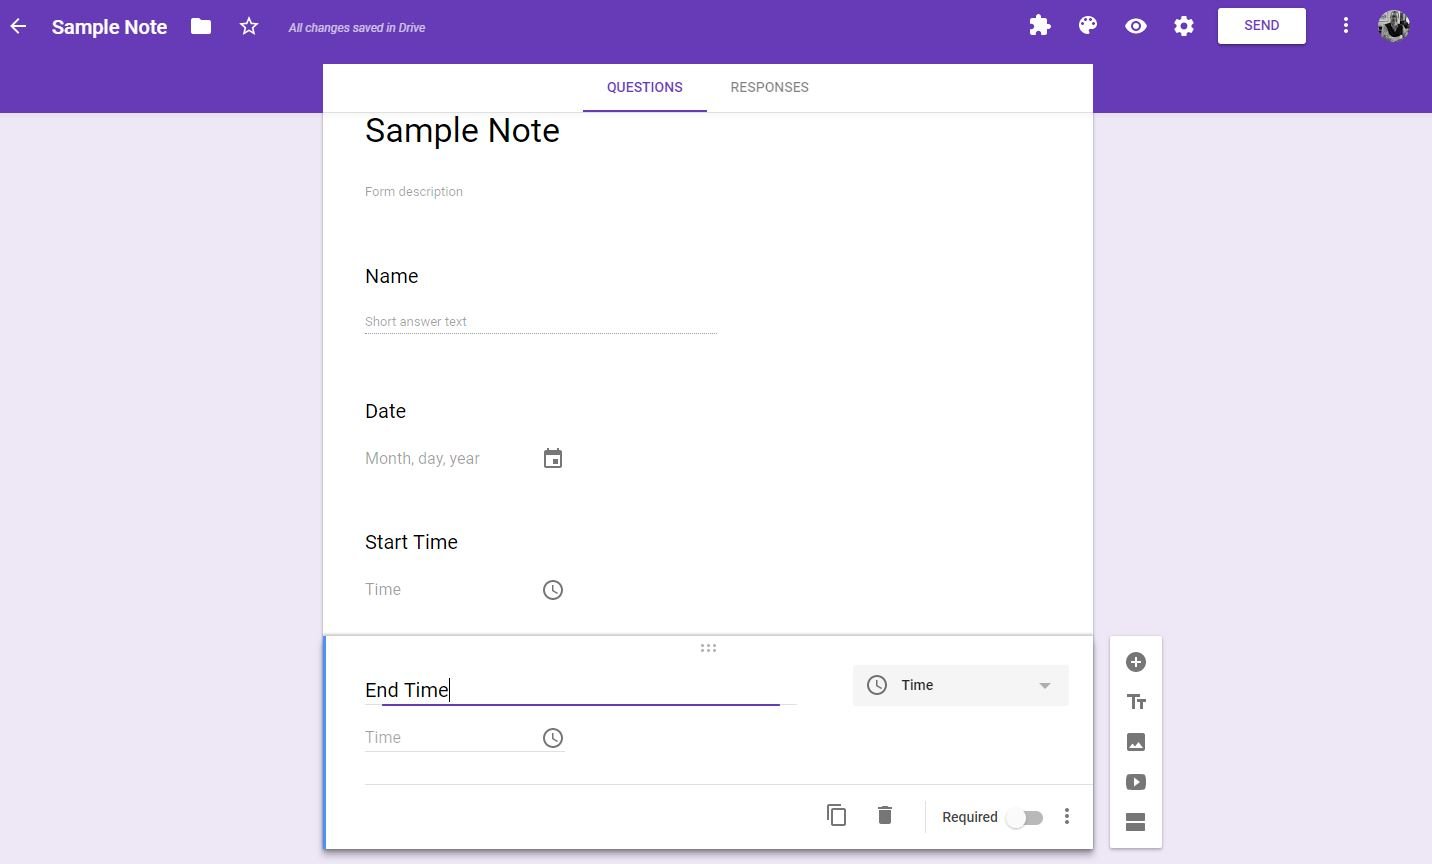1432x864 pixels.
Task: Duplicate the End Time question
Action: (837, 816)
